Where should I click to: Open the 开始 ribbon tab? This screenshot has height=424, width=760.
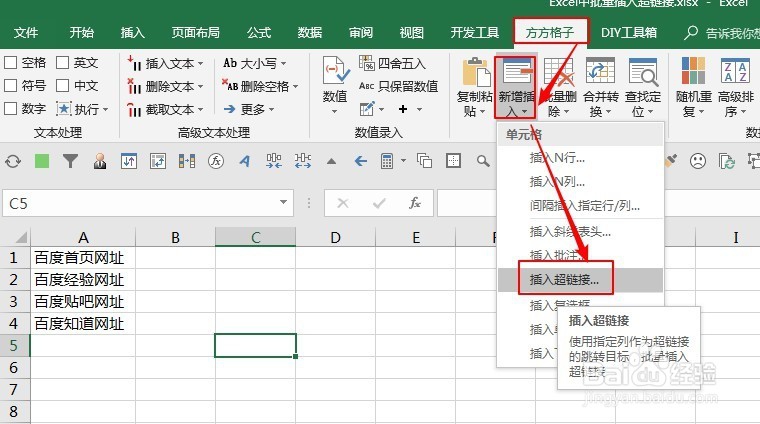81,32
